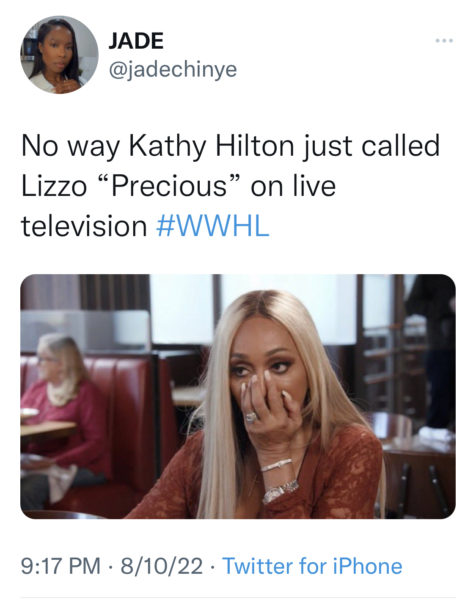This screenshot has height=600, width=476.
Task: Open the three-dot more options menu
Action: click(444, 41)
